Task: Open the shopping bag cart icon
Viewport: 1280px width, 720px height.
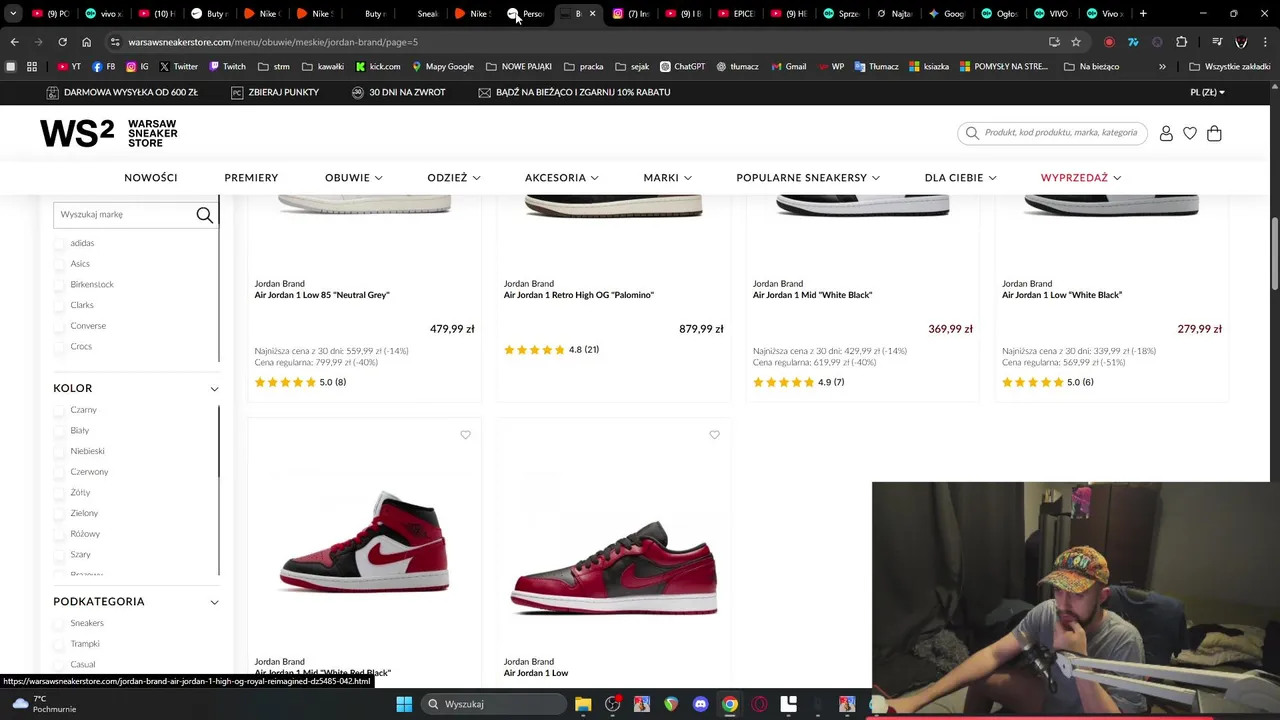Action: click(x=1214, y=133)
